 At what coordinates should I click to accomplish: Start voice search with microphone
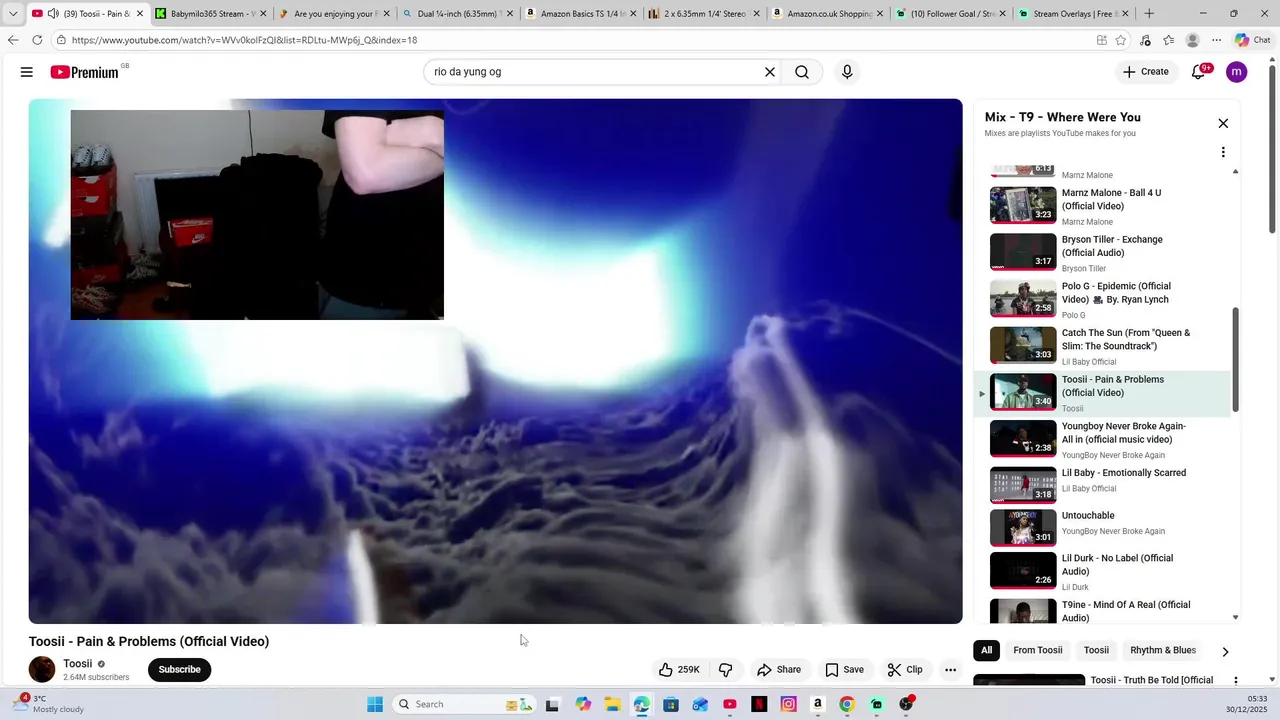click(x=847, y=72)
